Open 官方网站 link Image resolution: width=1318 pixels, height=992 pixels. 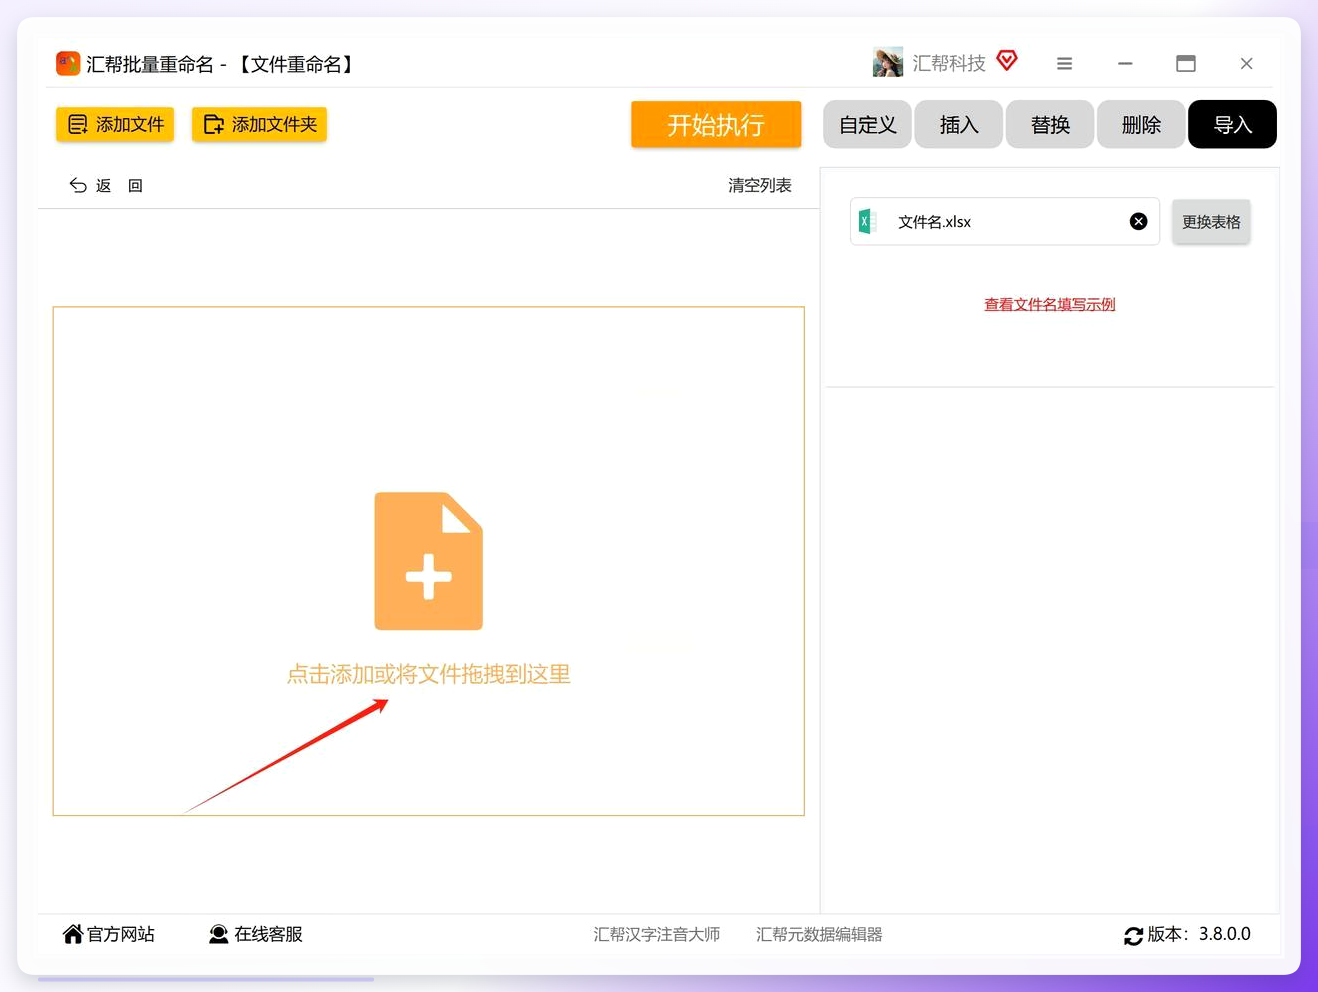[109, 934]
